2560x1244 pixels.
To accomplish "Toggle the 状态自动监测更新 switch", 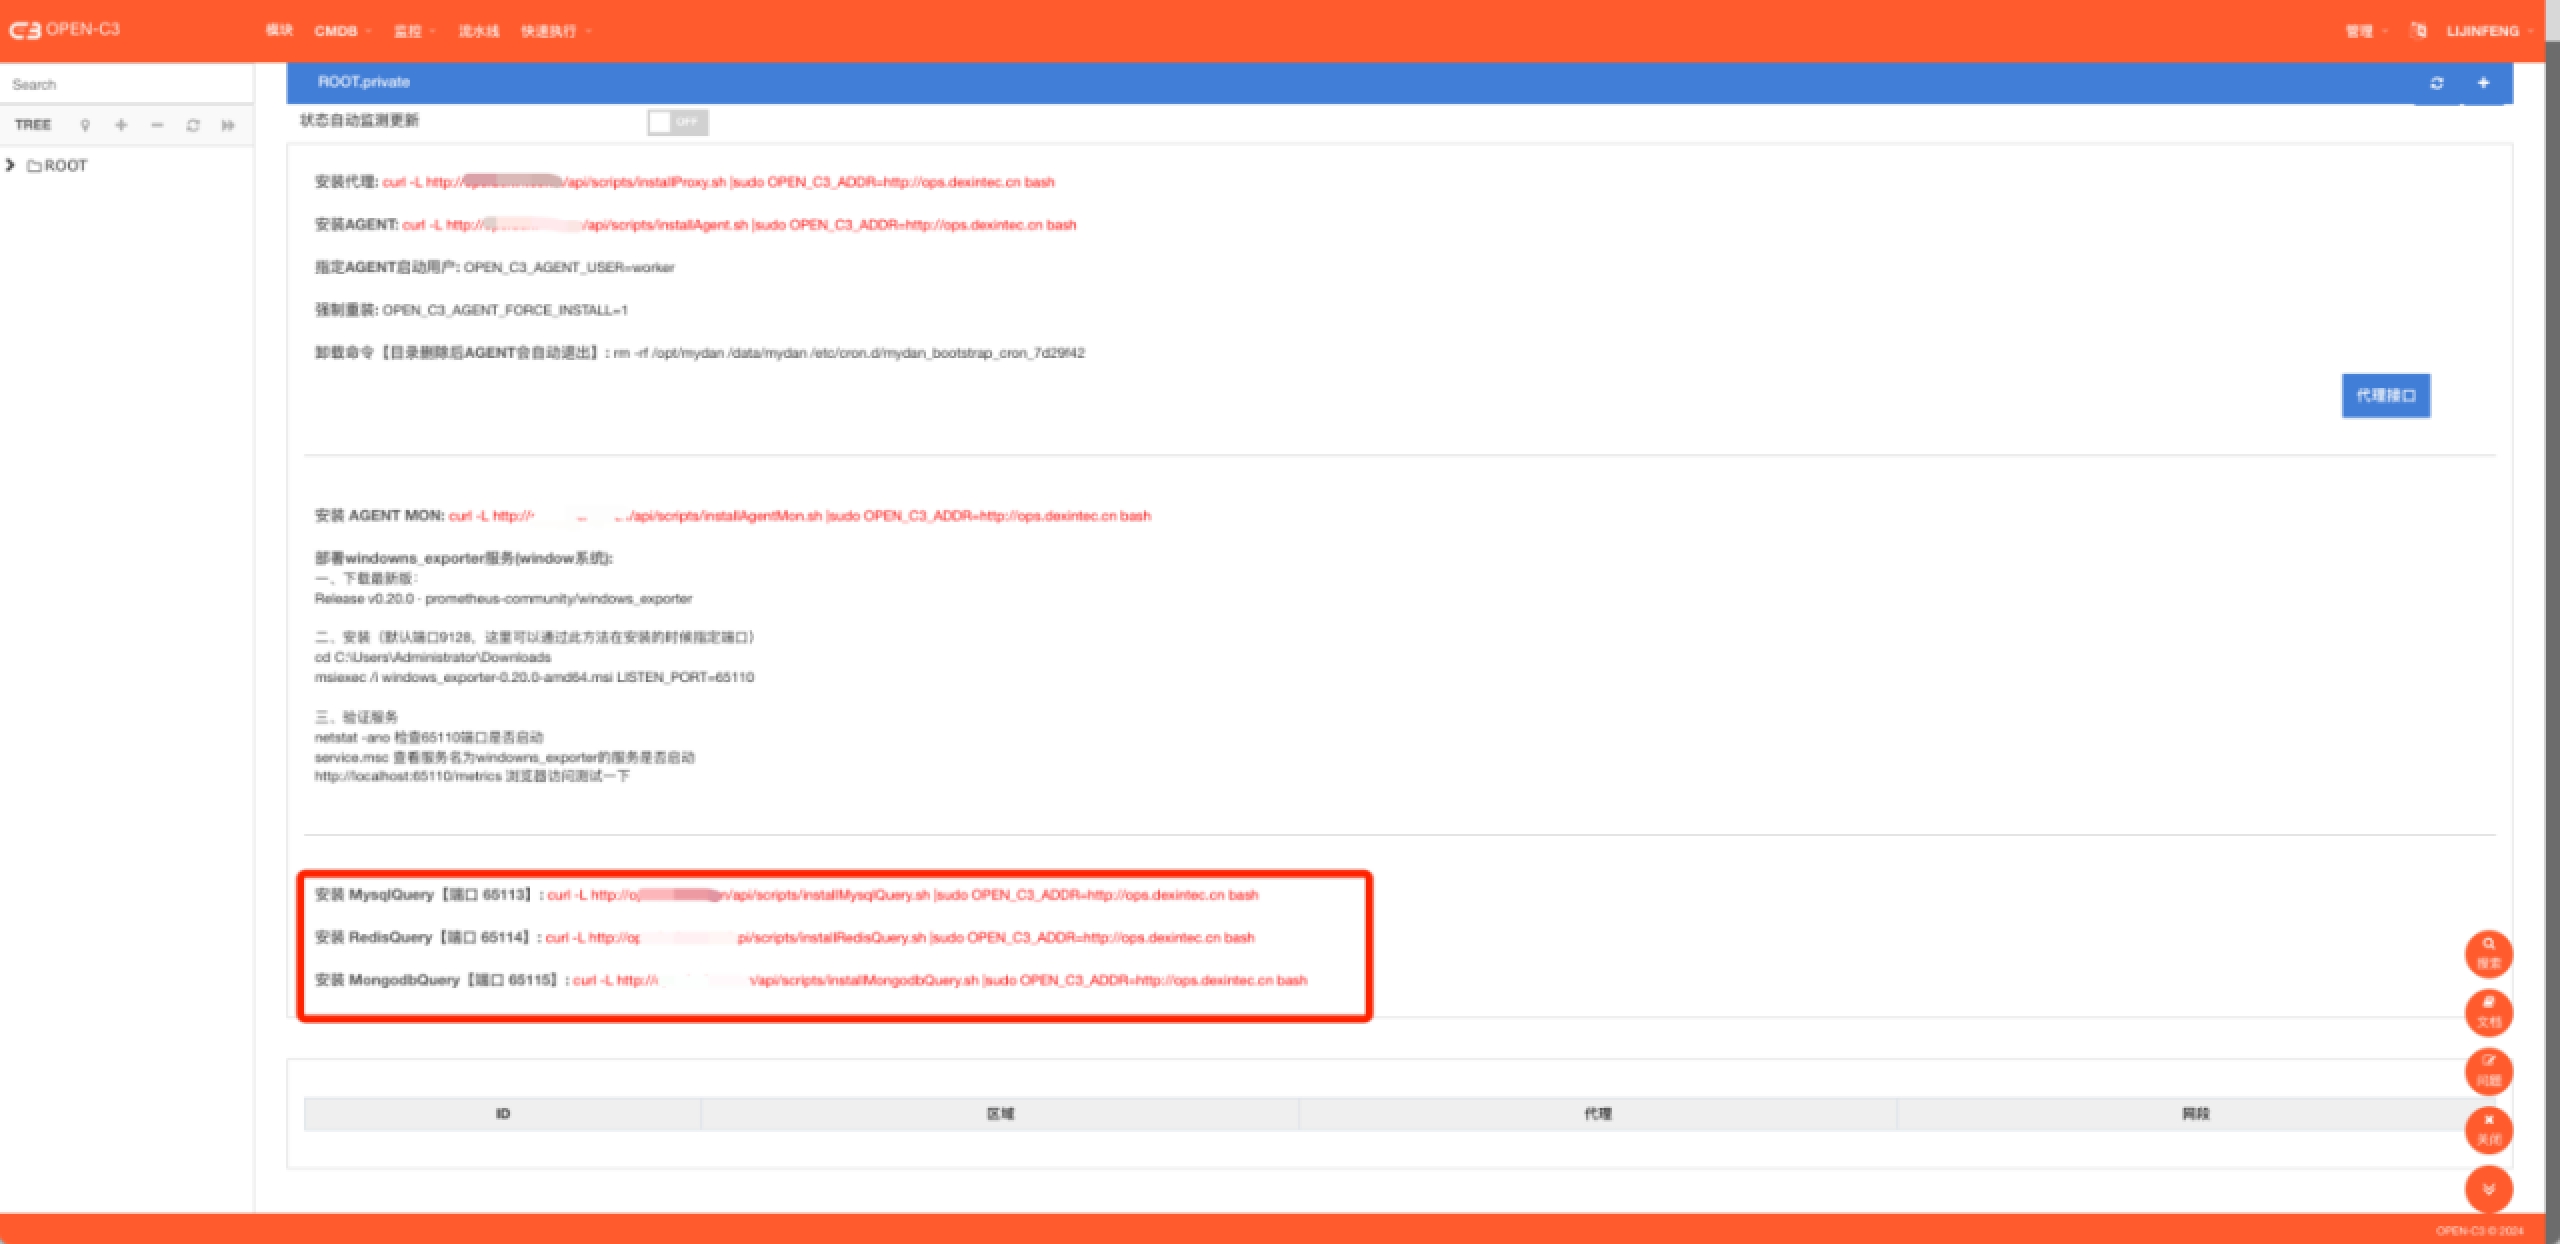I will pyautogui.click(x=677, y=122).
